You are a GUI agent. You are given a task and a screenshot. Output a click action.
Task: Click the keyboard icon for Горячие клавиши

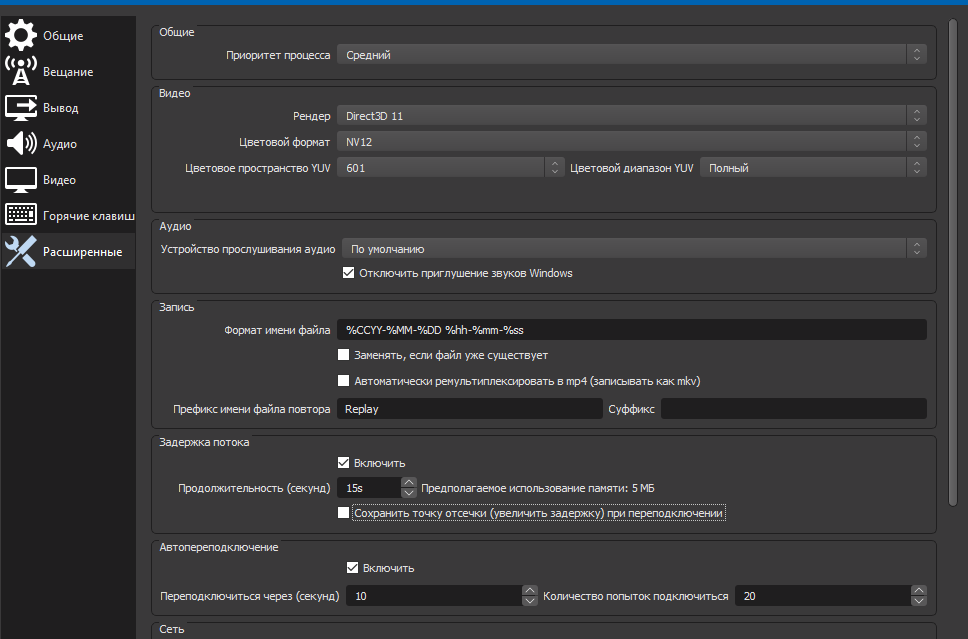21,215
